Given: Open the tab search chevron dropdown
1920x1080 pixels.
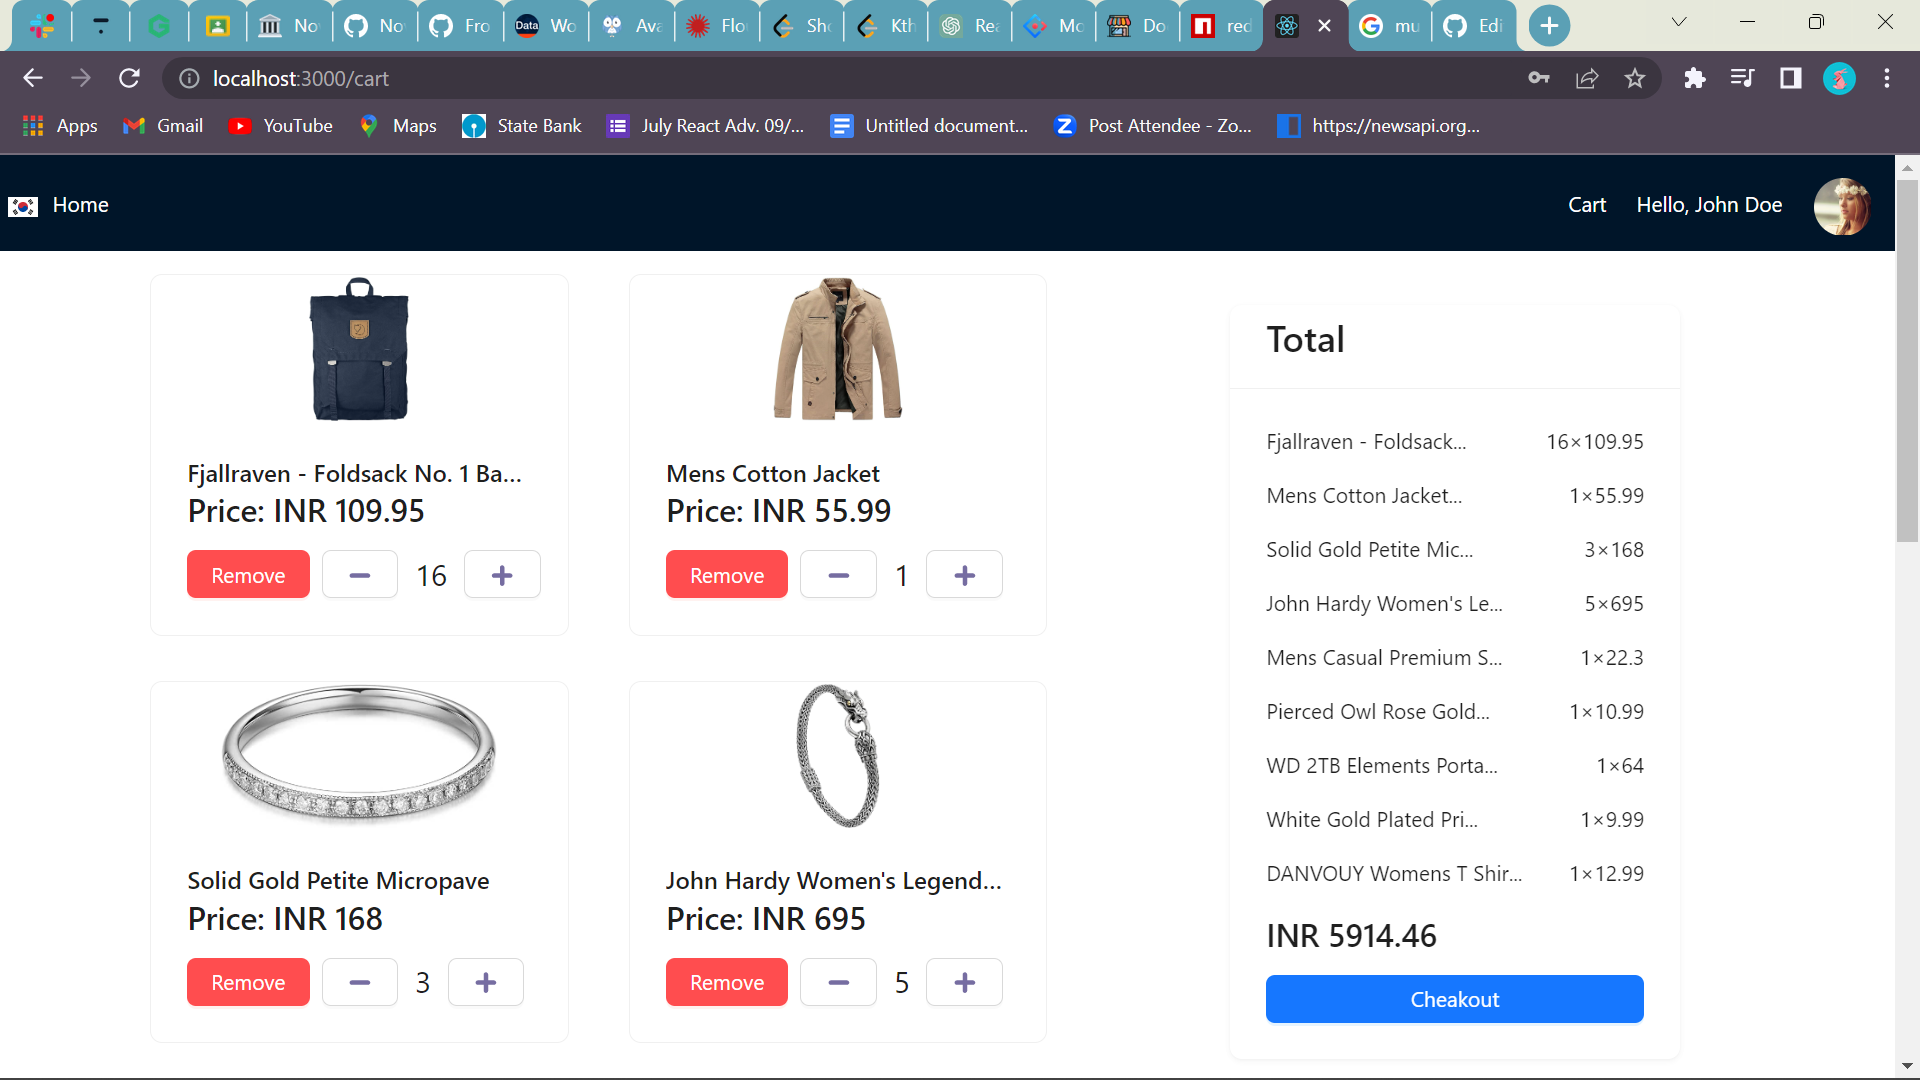Looking at the screenshot, I should point(1678,21).
